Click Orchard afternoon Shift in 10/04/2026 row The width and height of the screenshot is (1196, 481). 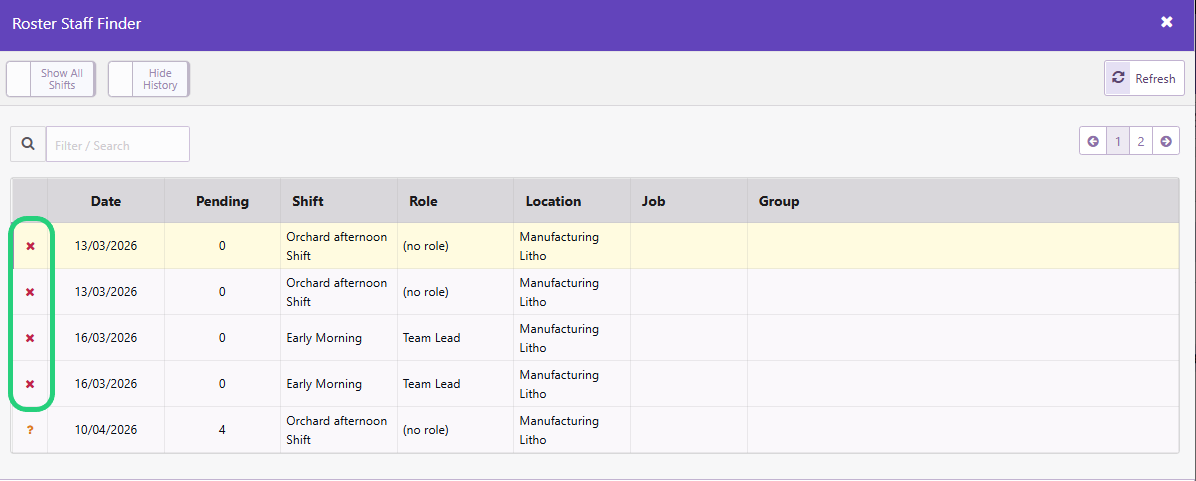click(336, 430)
